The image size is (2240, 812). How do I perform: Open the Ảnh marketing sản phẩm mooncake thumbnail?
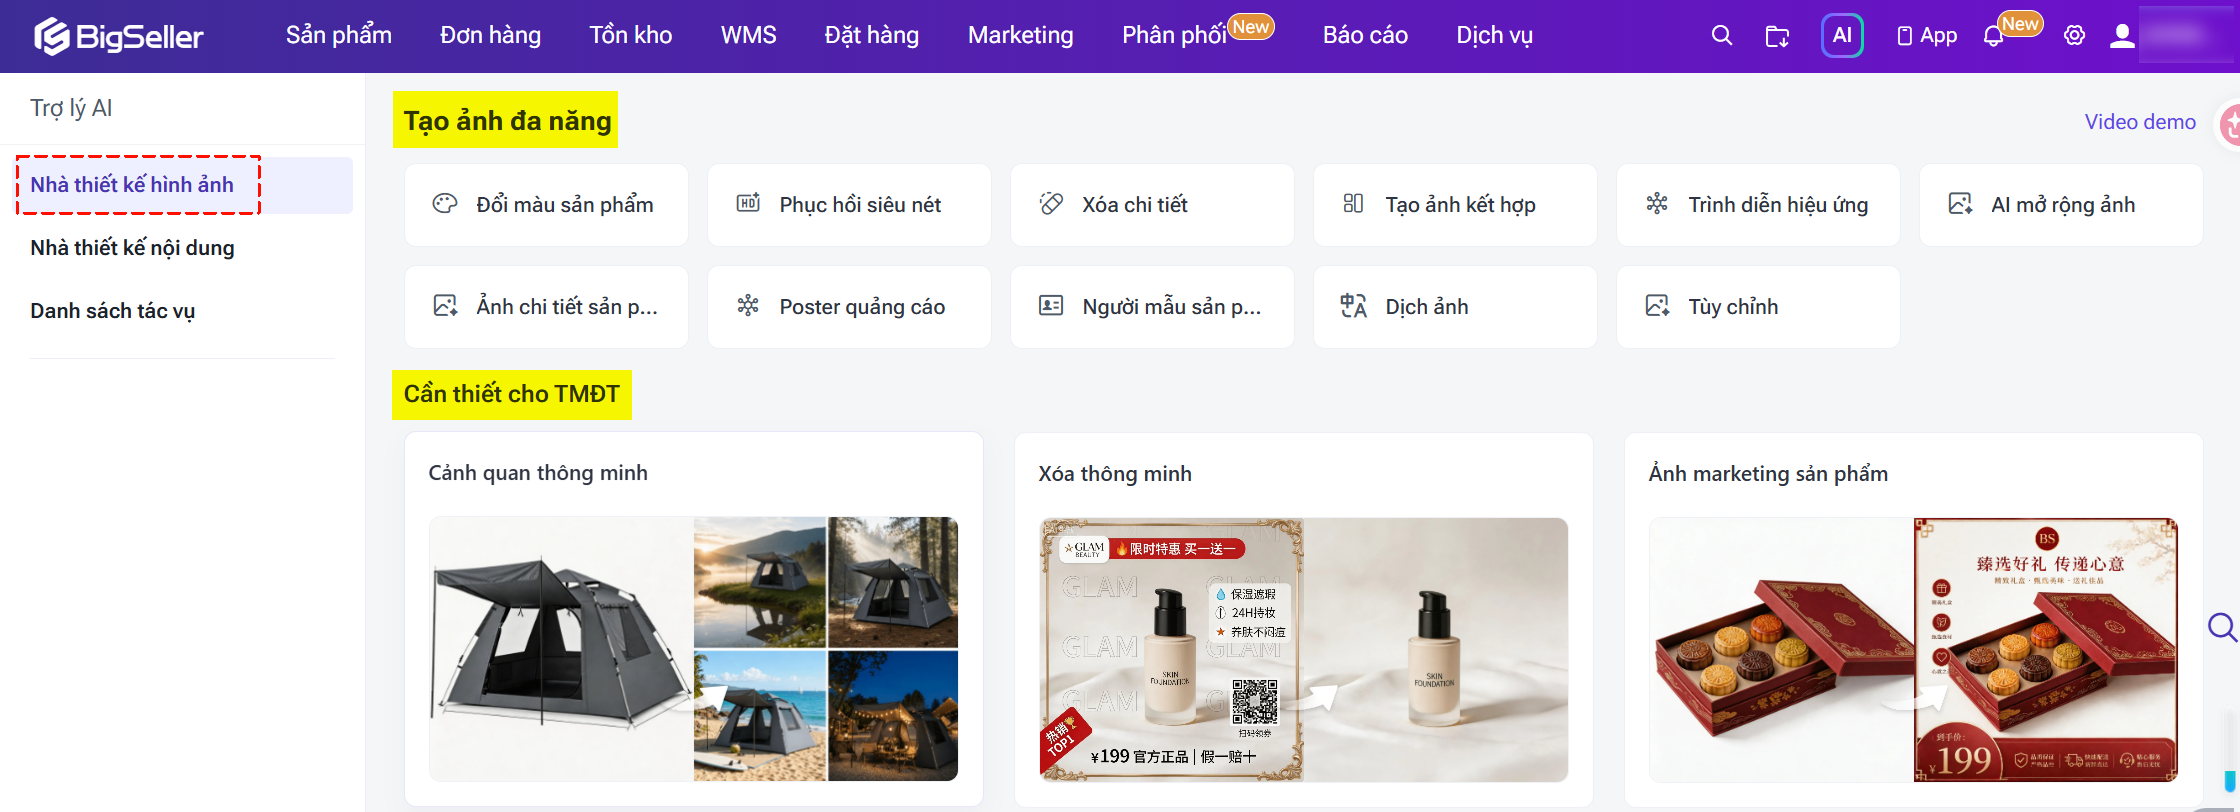click(1914, 649)
